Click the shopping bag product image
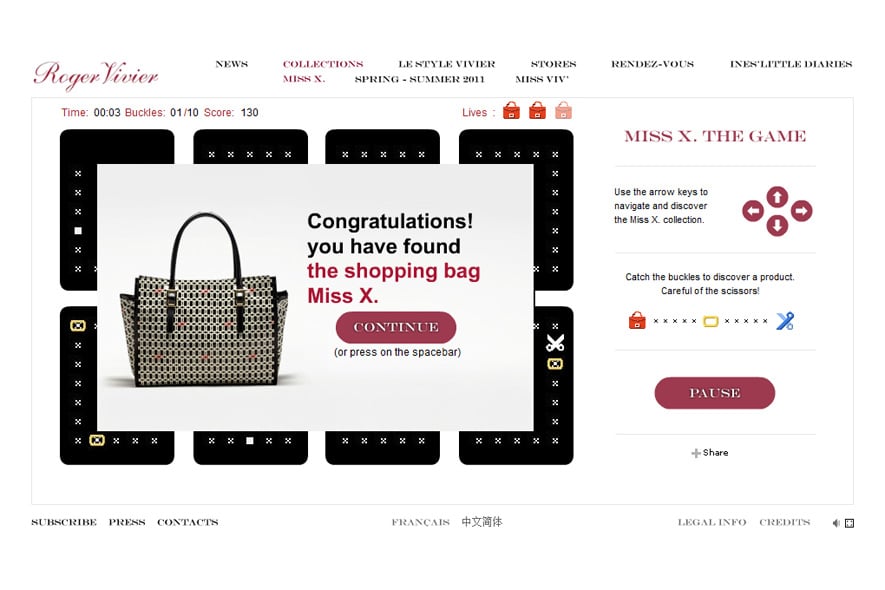Viewport: 885px width, 590px height. tap(204, 300)
